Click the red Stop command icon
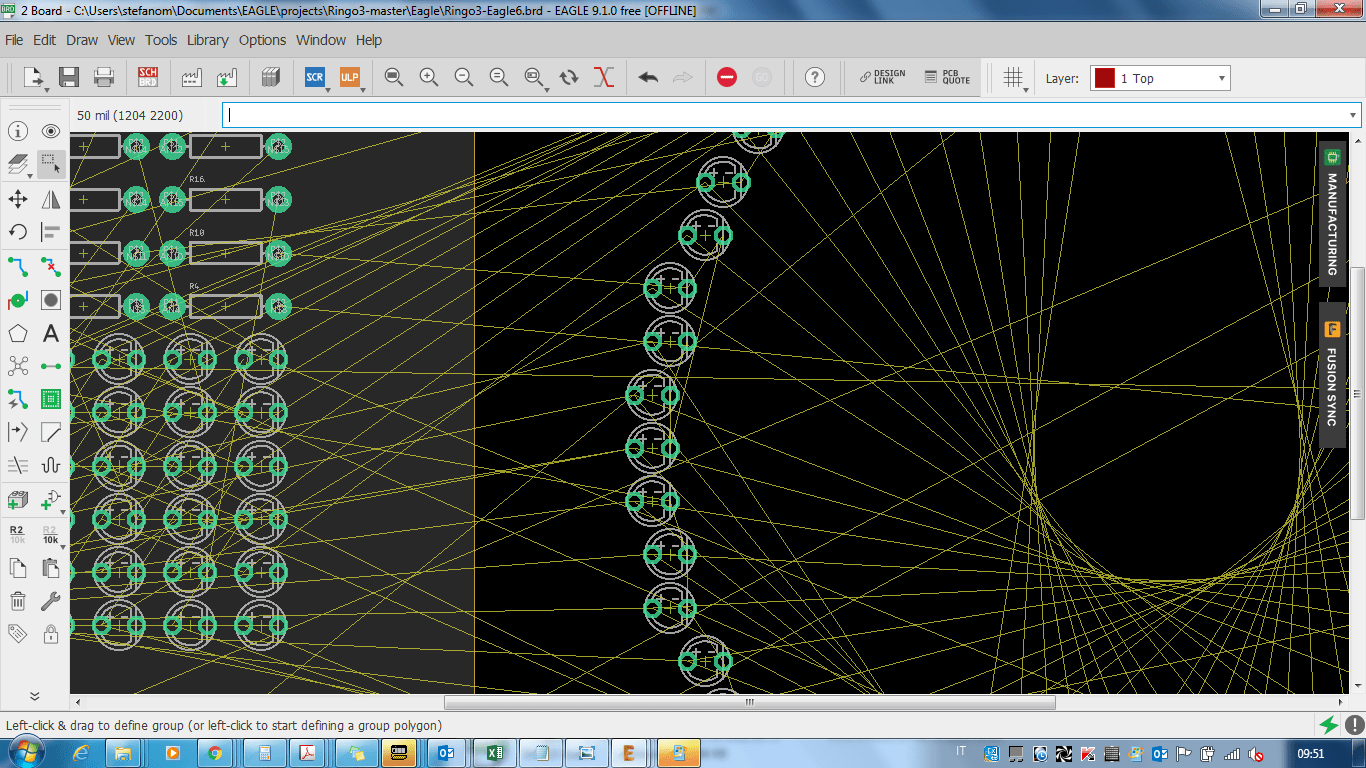 pyautogui.click(x=727, y=77)
